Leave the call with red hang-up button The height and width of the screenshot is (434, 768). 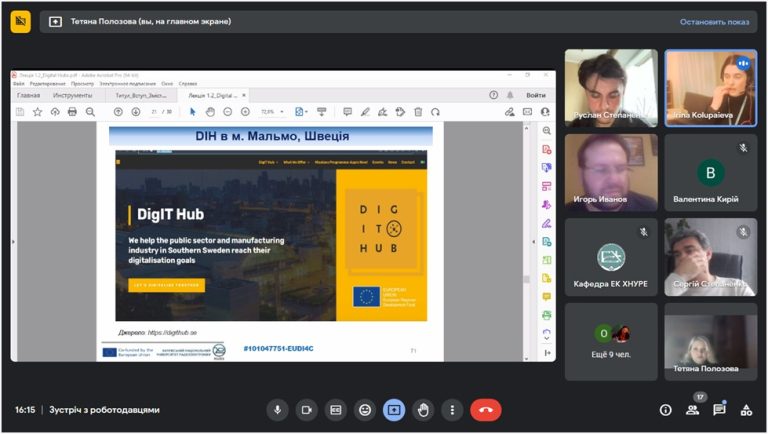click(485, 410)
